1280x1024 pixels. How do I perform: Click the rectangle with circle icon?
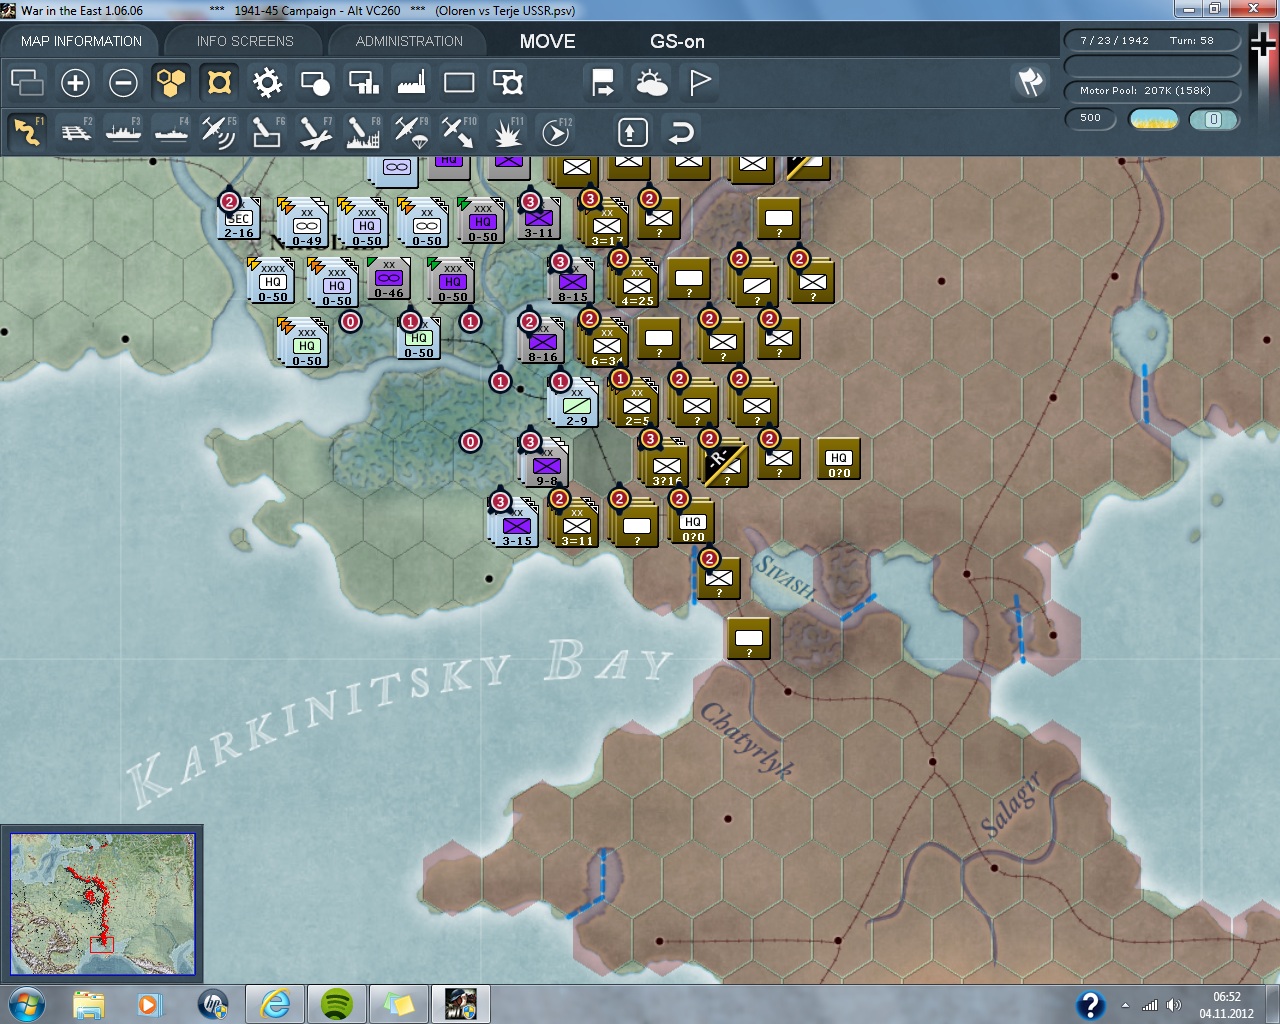[x=315, y=82]
